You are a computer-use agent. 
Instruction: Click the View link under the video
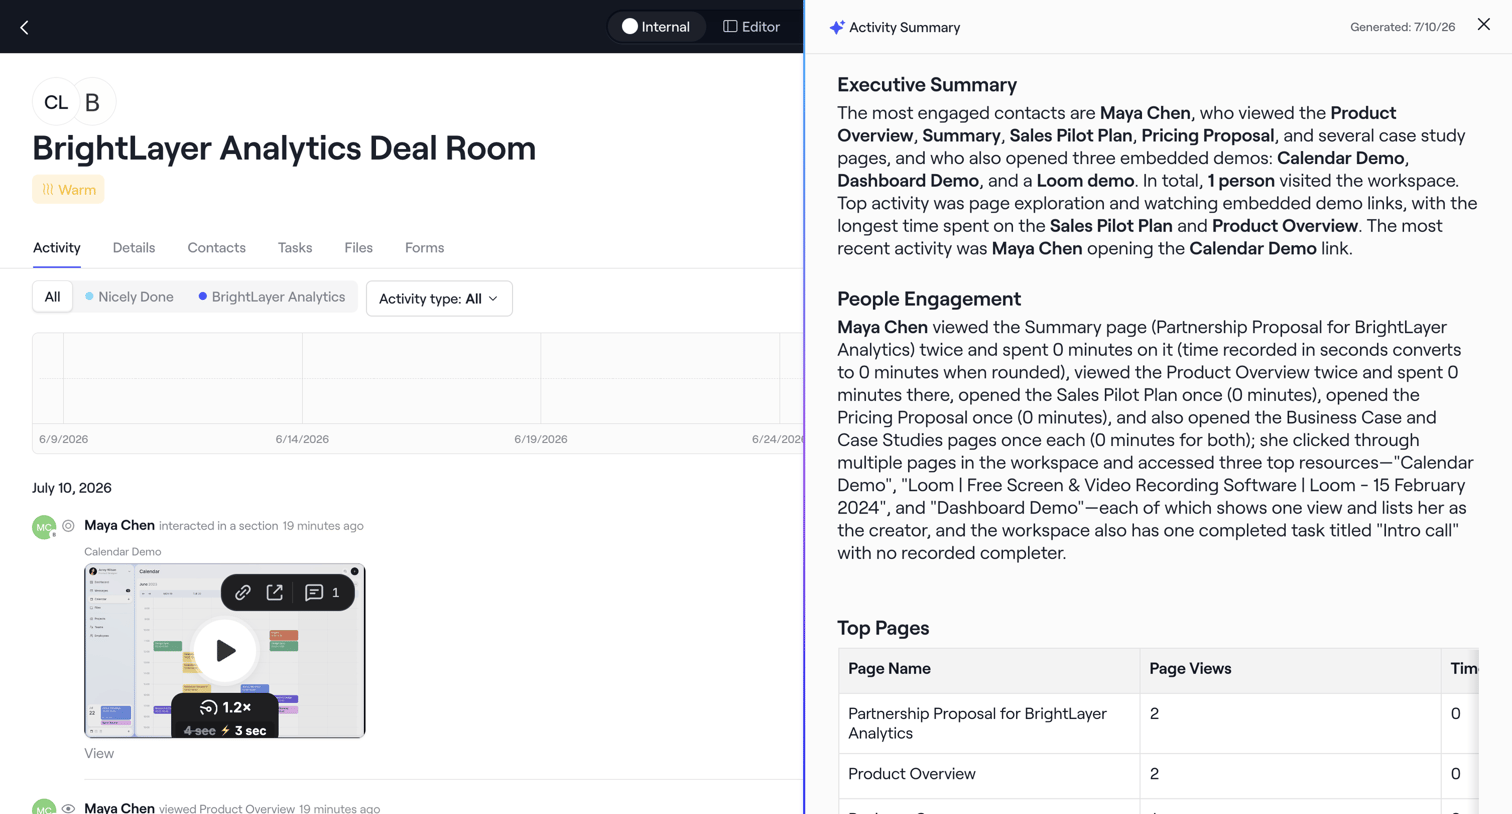tap(99, 754)
